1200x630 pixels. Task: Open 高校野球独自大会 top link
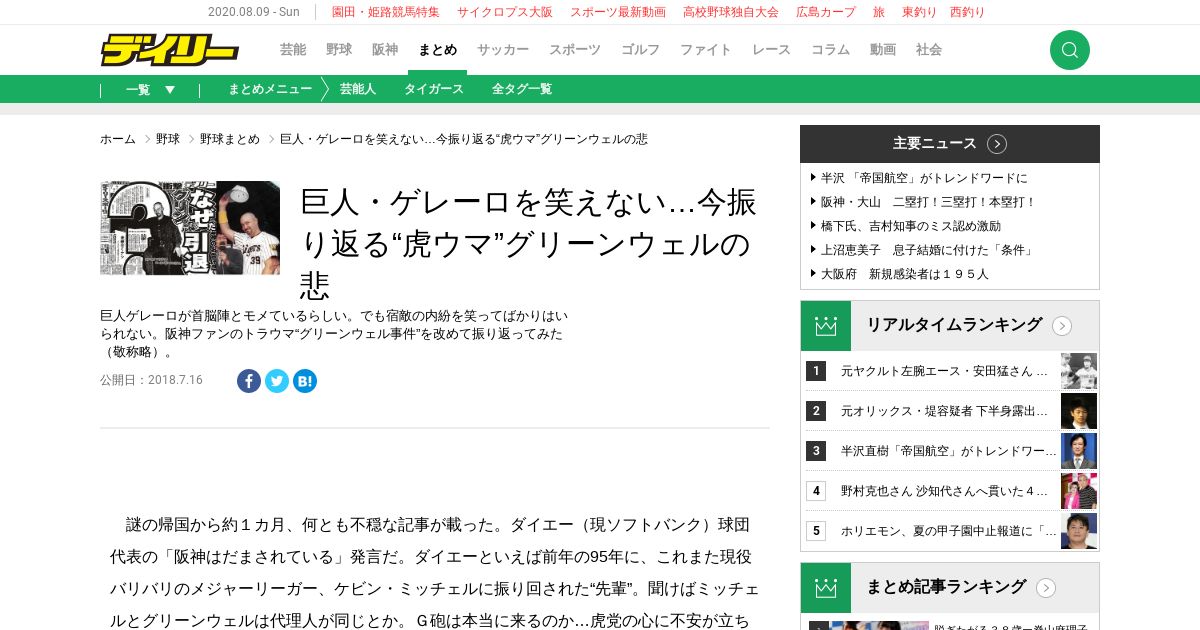(731, 12)
